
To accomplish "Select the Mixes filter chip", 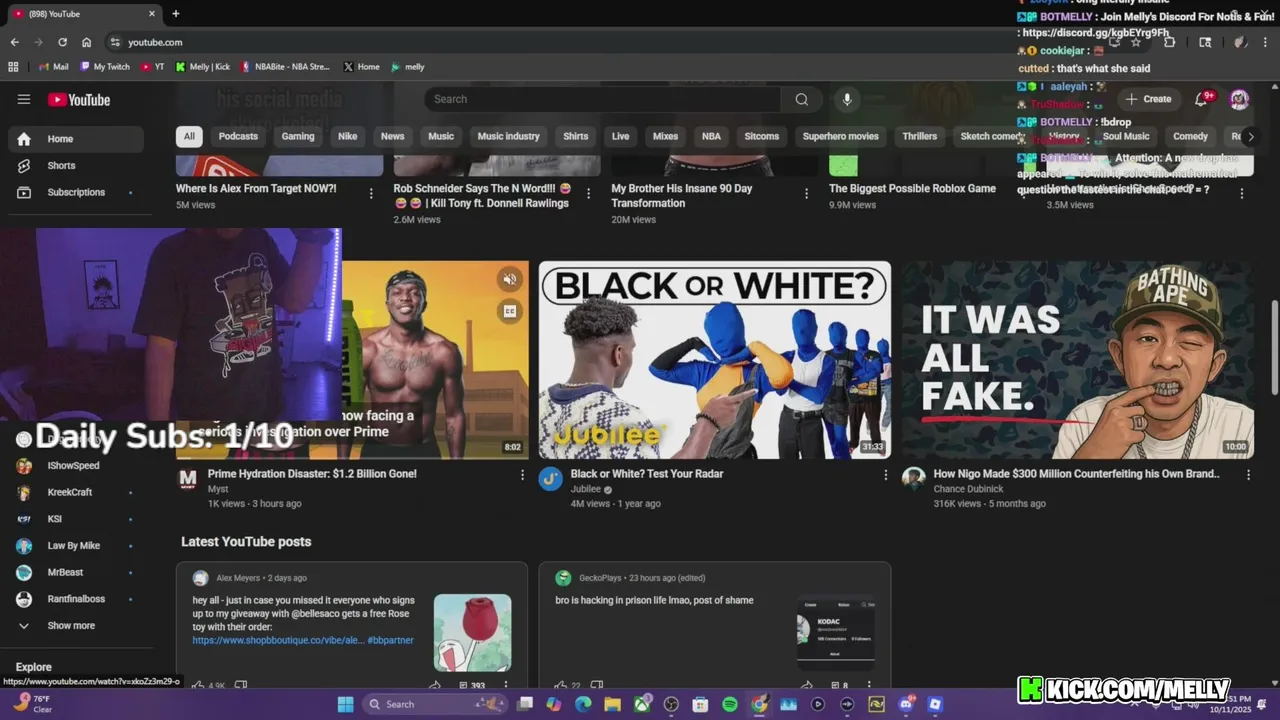I will [665, 136].
